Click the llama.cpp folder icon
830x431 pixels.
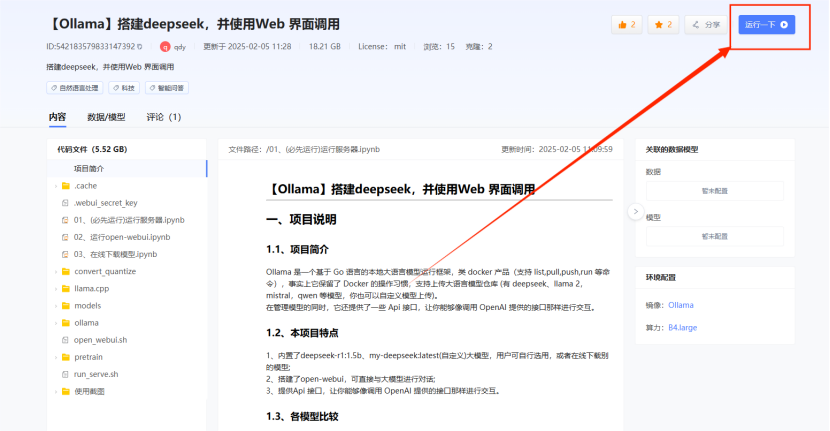tap(66, 289)
